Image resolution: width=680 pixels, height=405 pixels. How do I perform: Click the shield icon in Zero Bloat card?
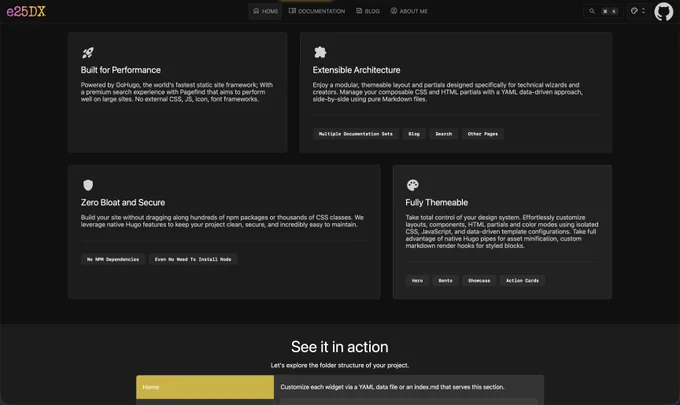[x=88, y=185]
